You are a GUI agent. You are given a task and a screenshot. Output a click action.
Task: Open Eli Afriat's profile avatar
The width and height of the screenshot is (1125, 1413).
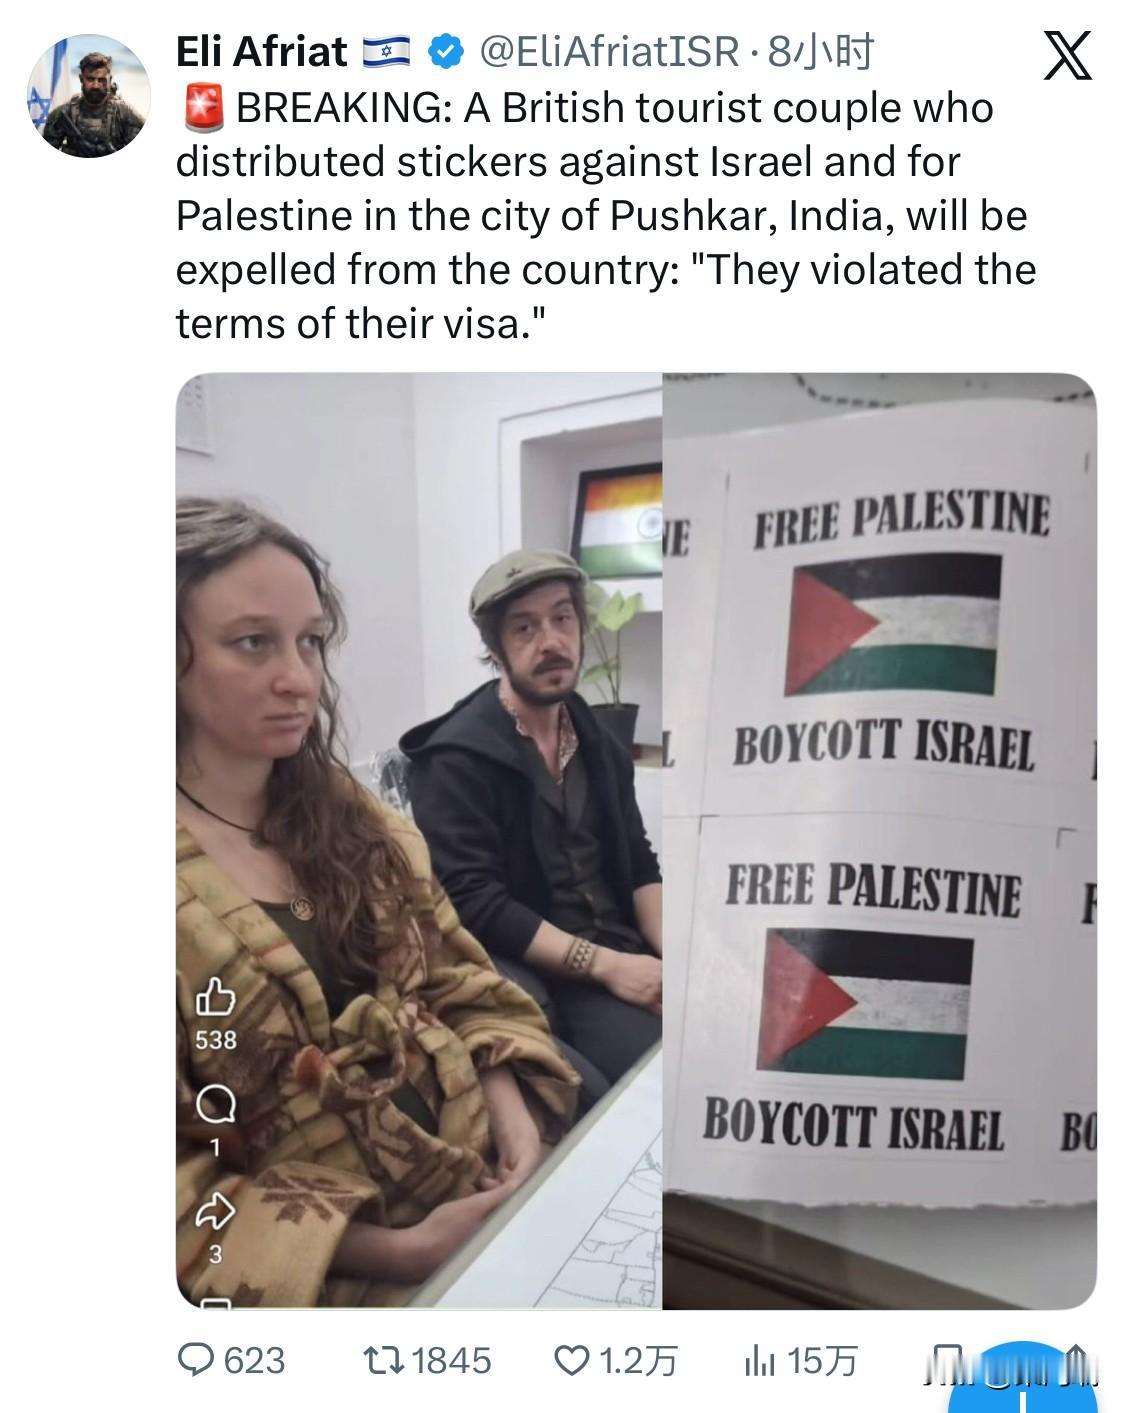point(89,97)
